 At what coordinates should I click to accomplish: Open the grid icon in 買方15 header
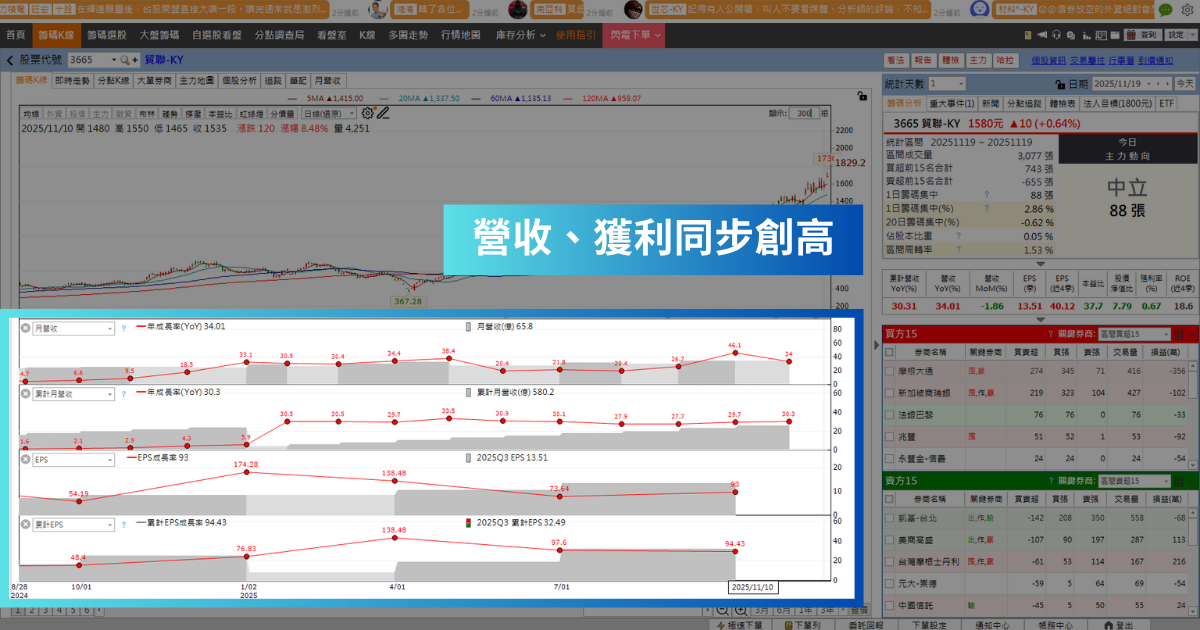pyautogui.click(x=1177, y=333)
